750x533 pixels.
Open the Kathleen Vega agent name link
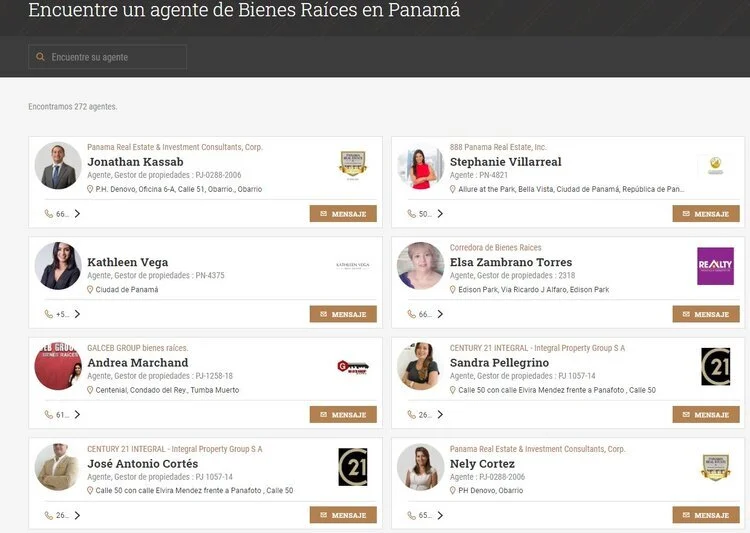point(128,262)
